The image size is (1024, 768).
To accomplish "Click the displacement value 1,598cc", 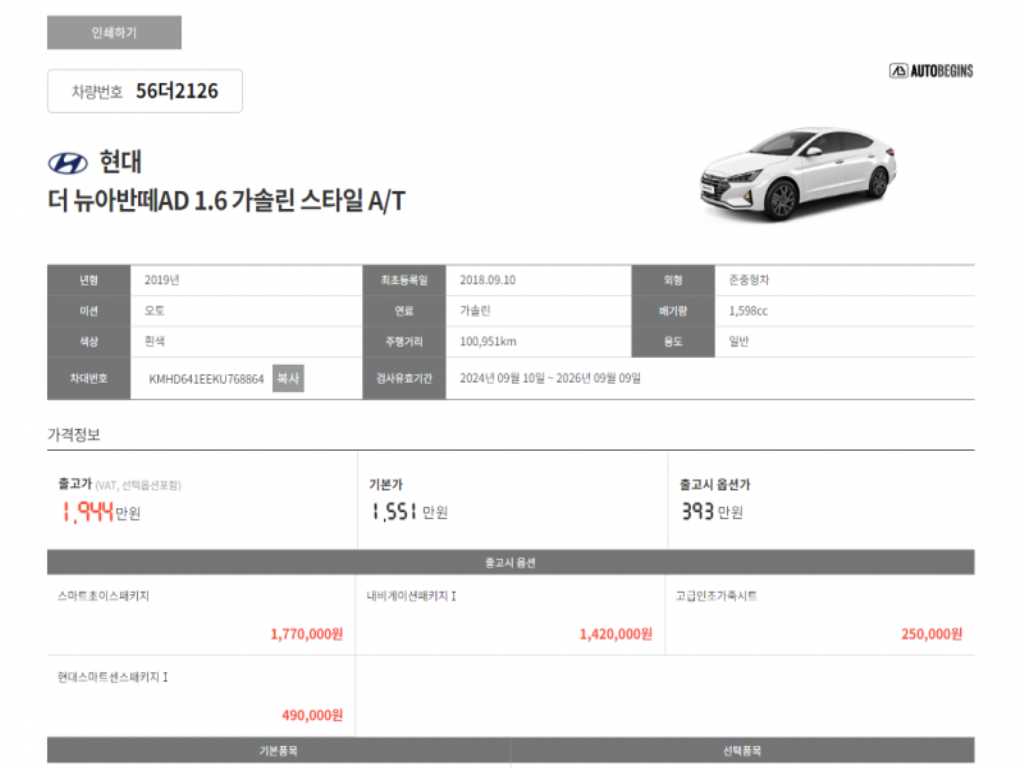I will (748, 311).
